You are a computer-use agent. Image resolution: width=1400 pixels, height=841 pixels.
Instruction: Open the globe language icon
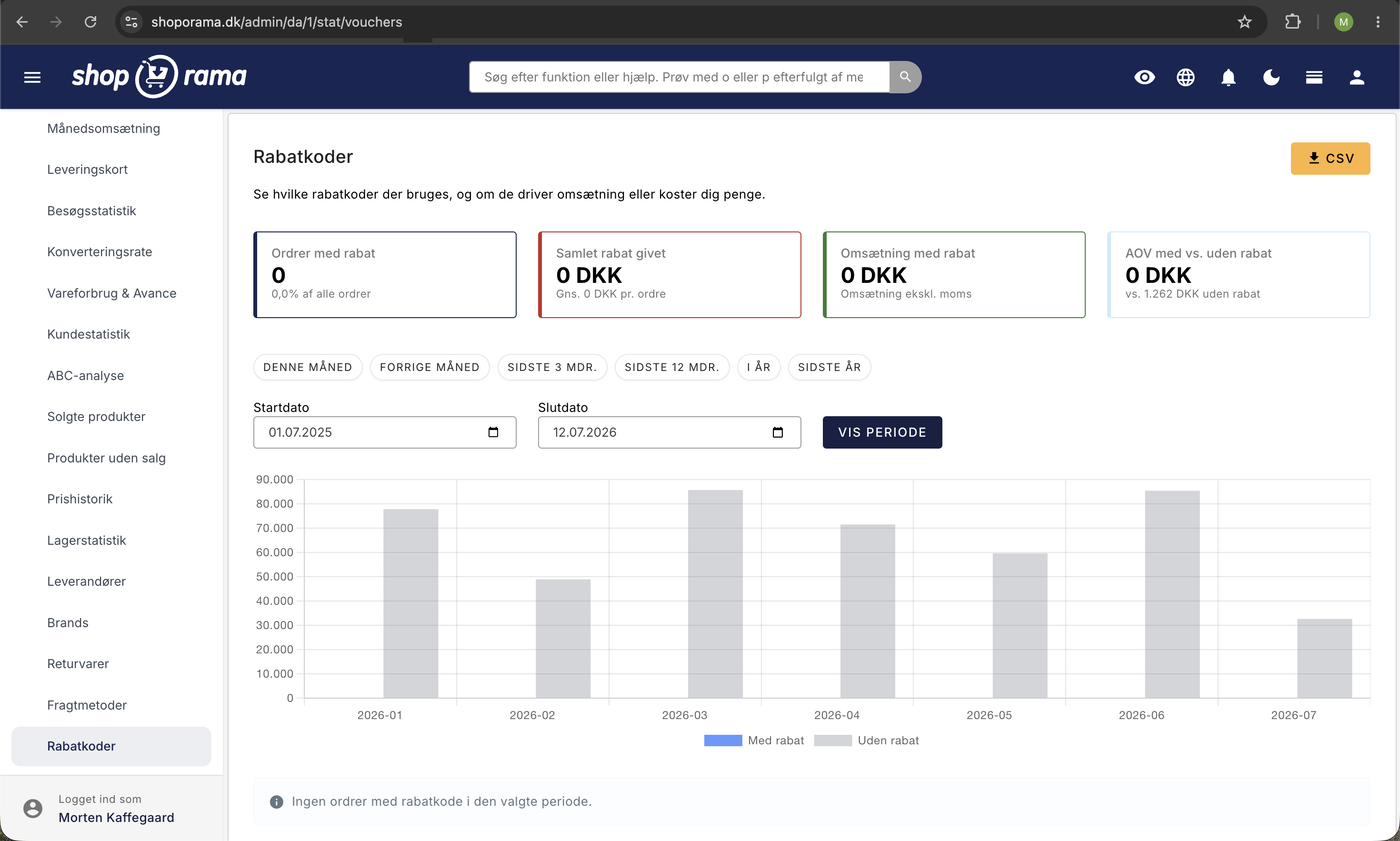[x=1186, y=77]
